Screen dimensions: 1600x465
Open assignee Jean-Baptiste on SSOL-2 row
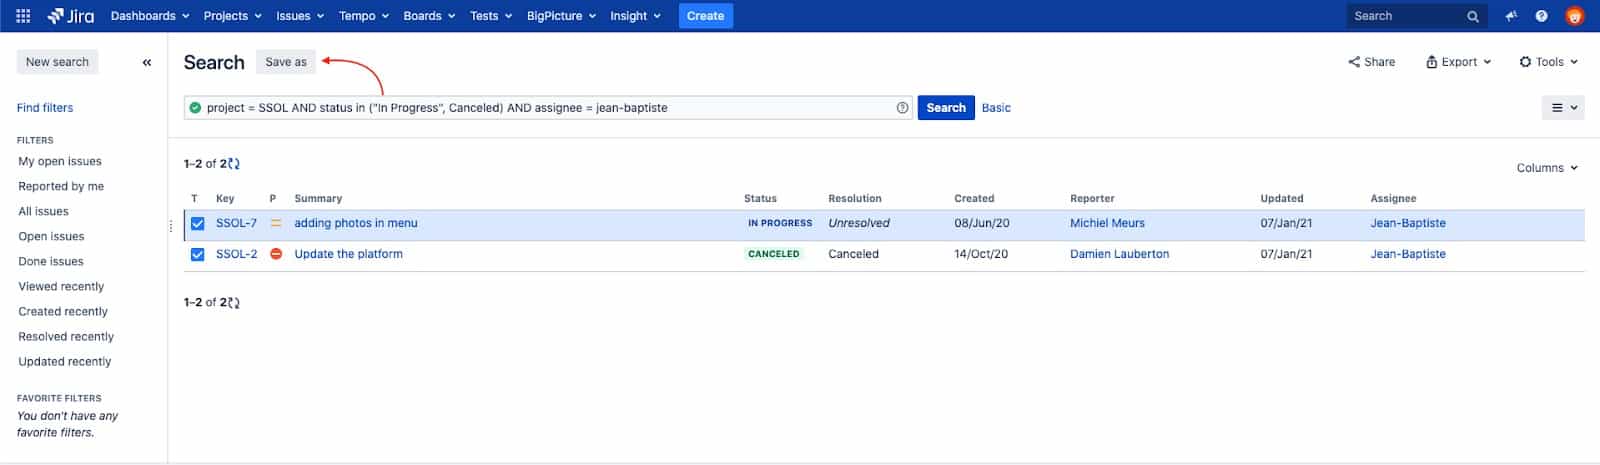[1408, 254]
